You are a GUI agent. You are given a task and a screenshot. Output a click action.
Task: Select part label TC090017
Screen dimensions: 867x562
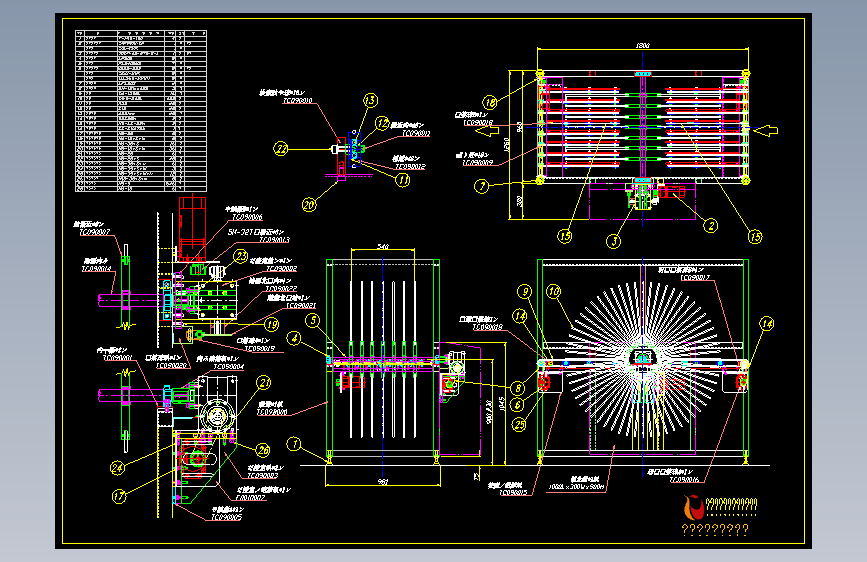pyautogui.click(x=695, y=278)
